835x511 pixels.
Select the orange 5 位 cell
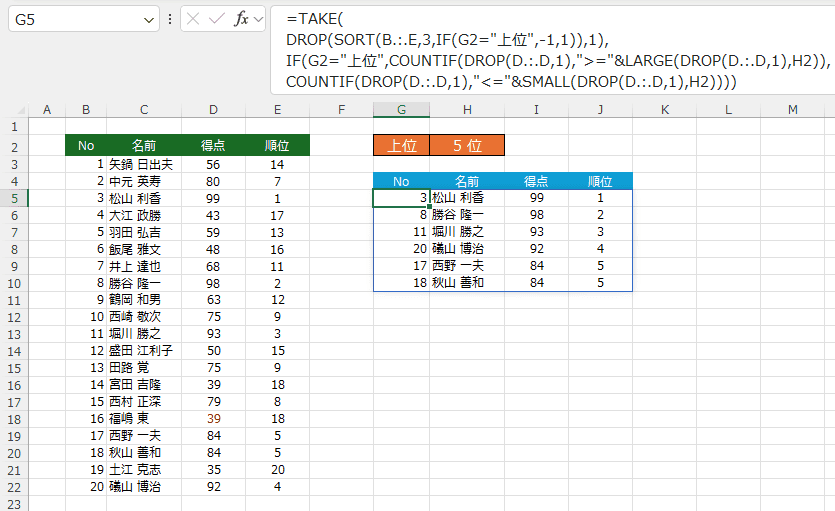coord(467,146)
